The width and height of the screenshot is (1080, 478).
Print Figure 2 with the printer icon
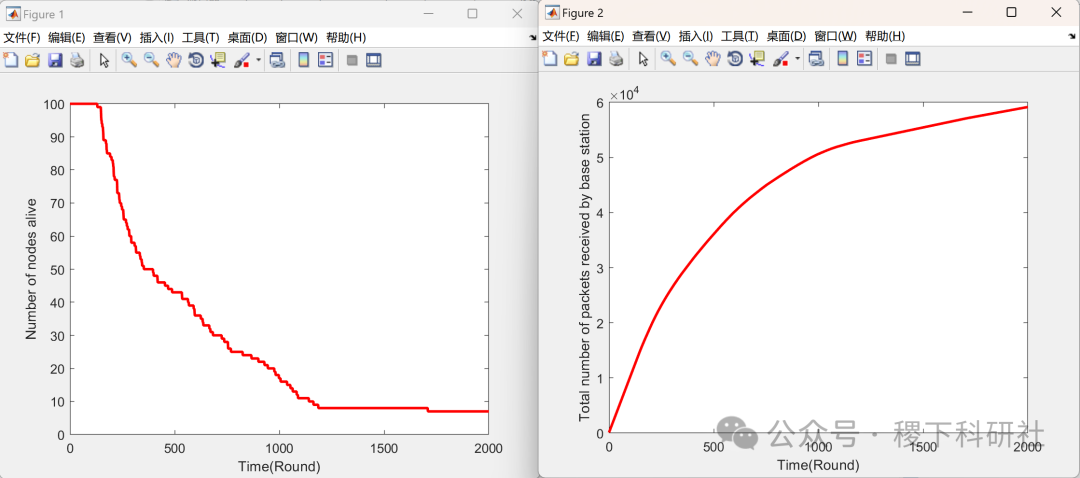616,59
